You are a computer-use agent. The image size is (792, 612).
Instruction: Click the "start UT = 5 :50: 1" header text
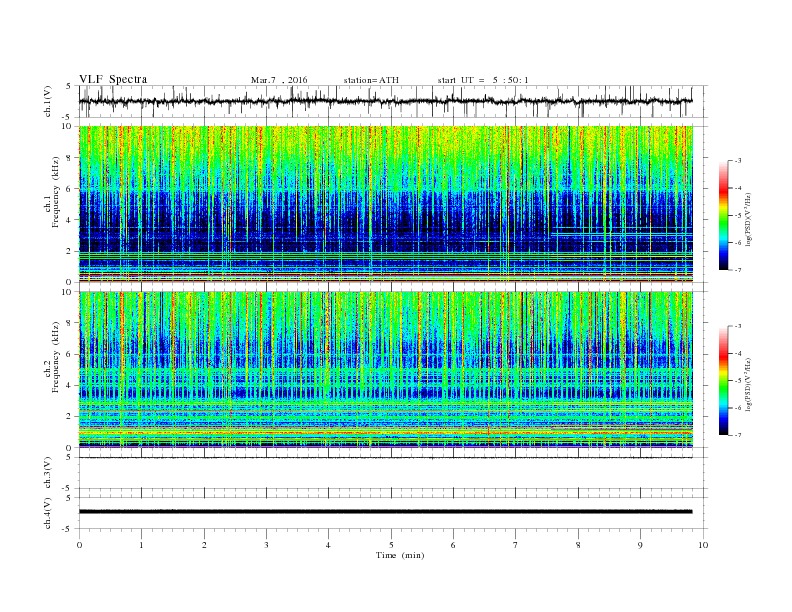483,80
